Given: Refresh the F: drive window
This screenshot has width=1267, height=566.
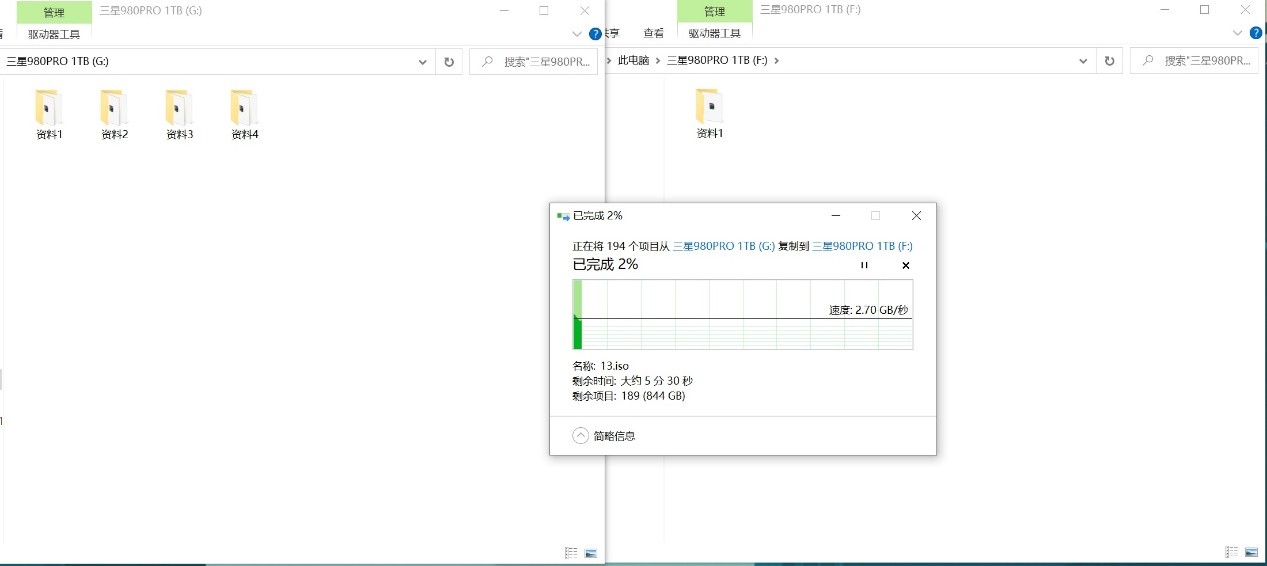Looking at the screenshot, I should pos(1109,61).
